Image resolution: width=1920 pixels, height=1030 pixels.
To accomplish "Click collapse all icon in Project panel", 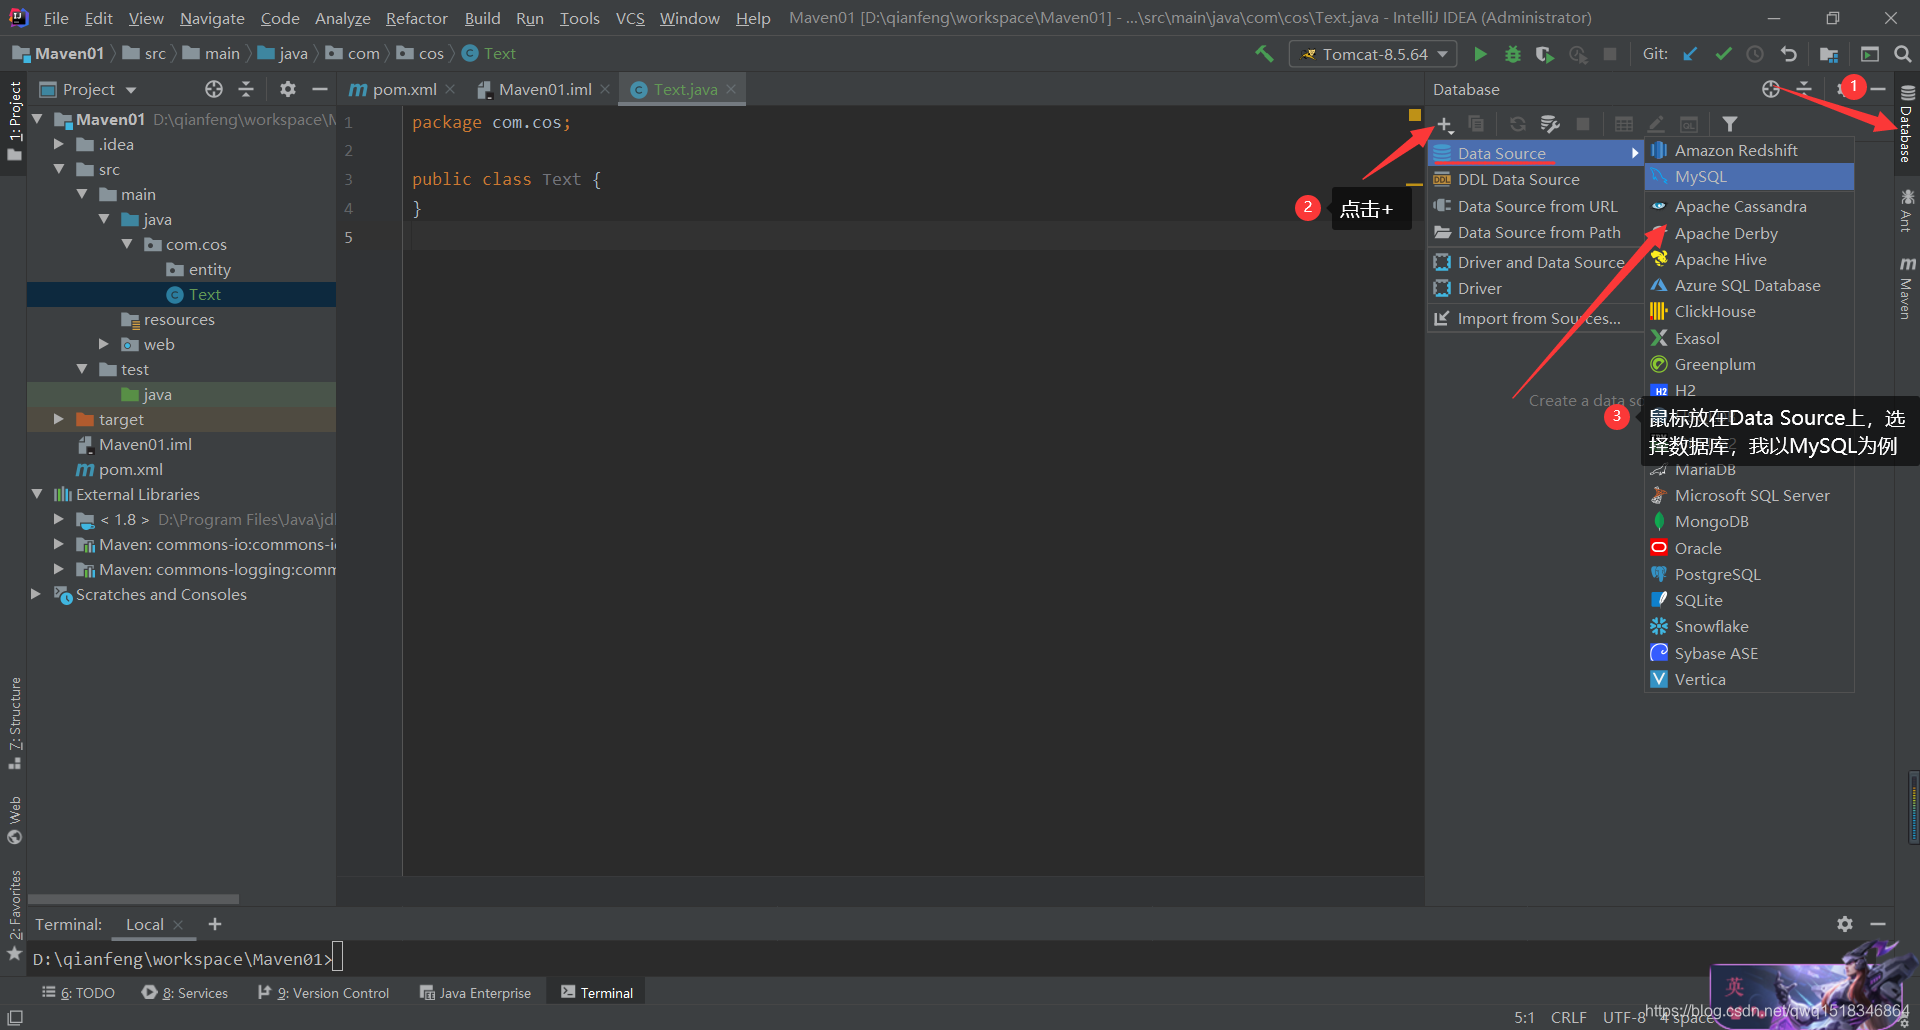I will [x=246, y=89].
